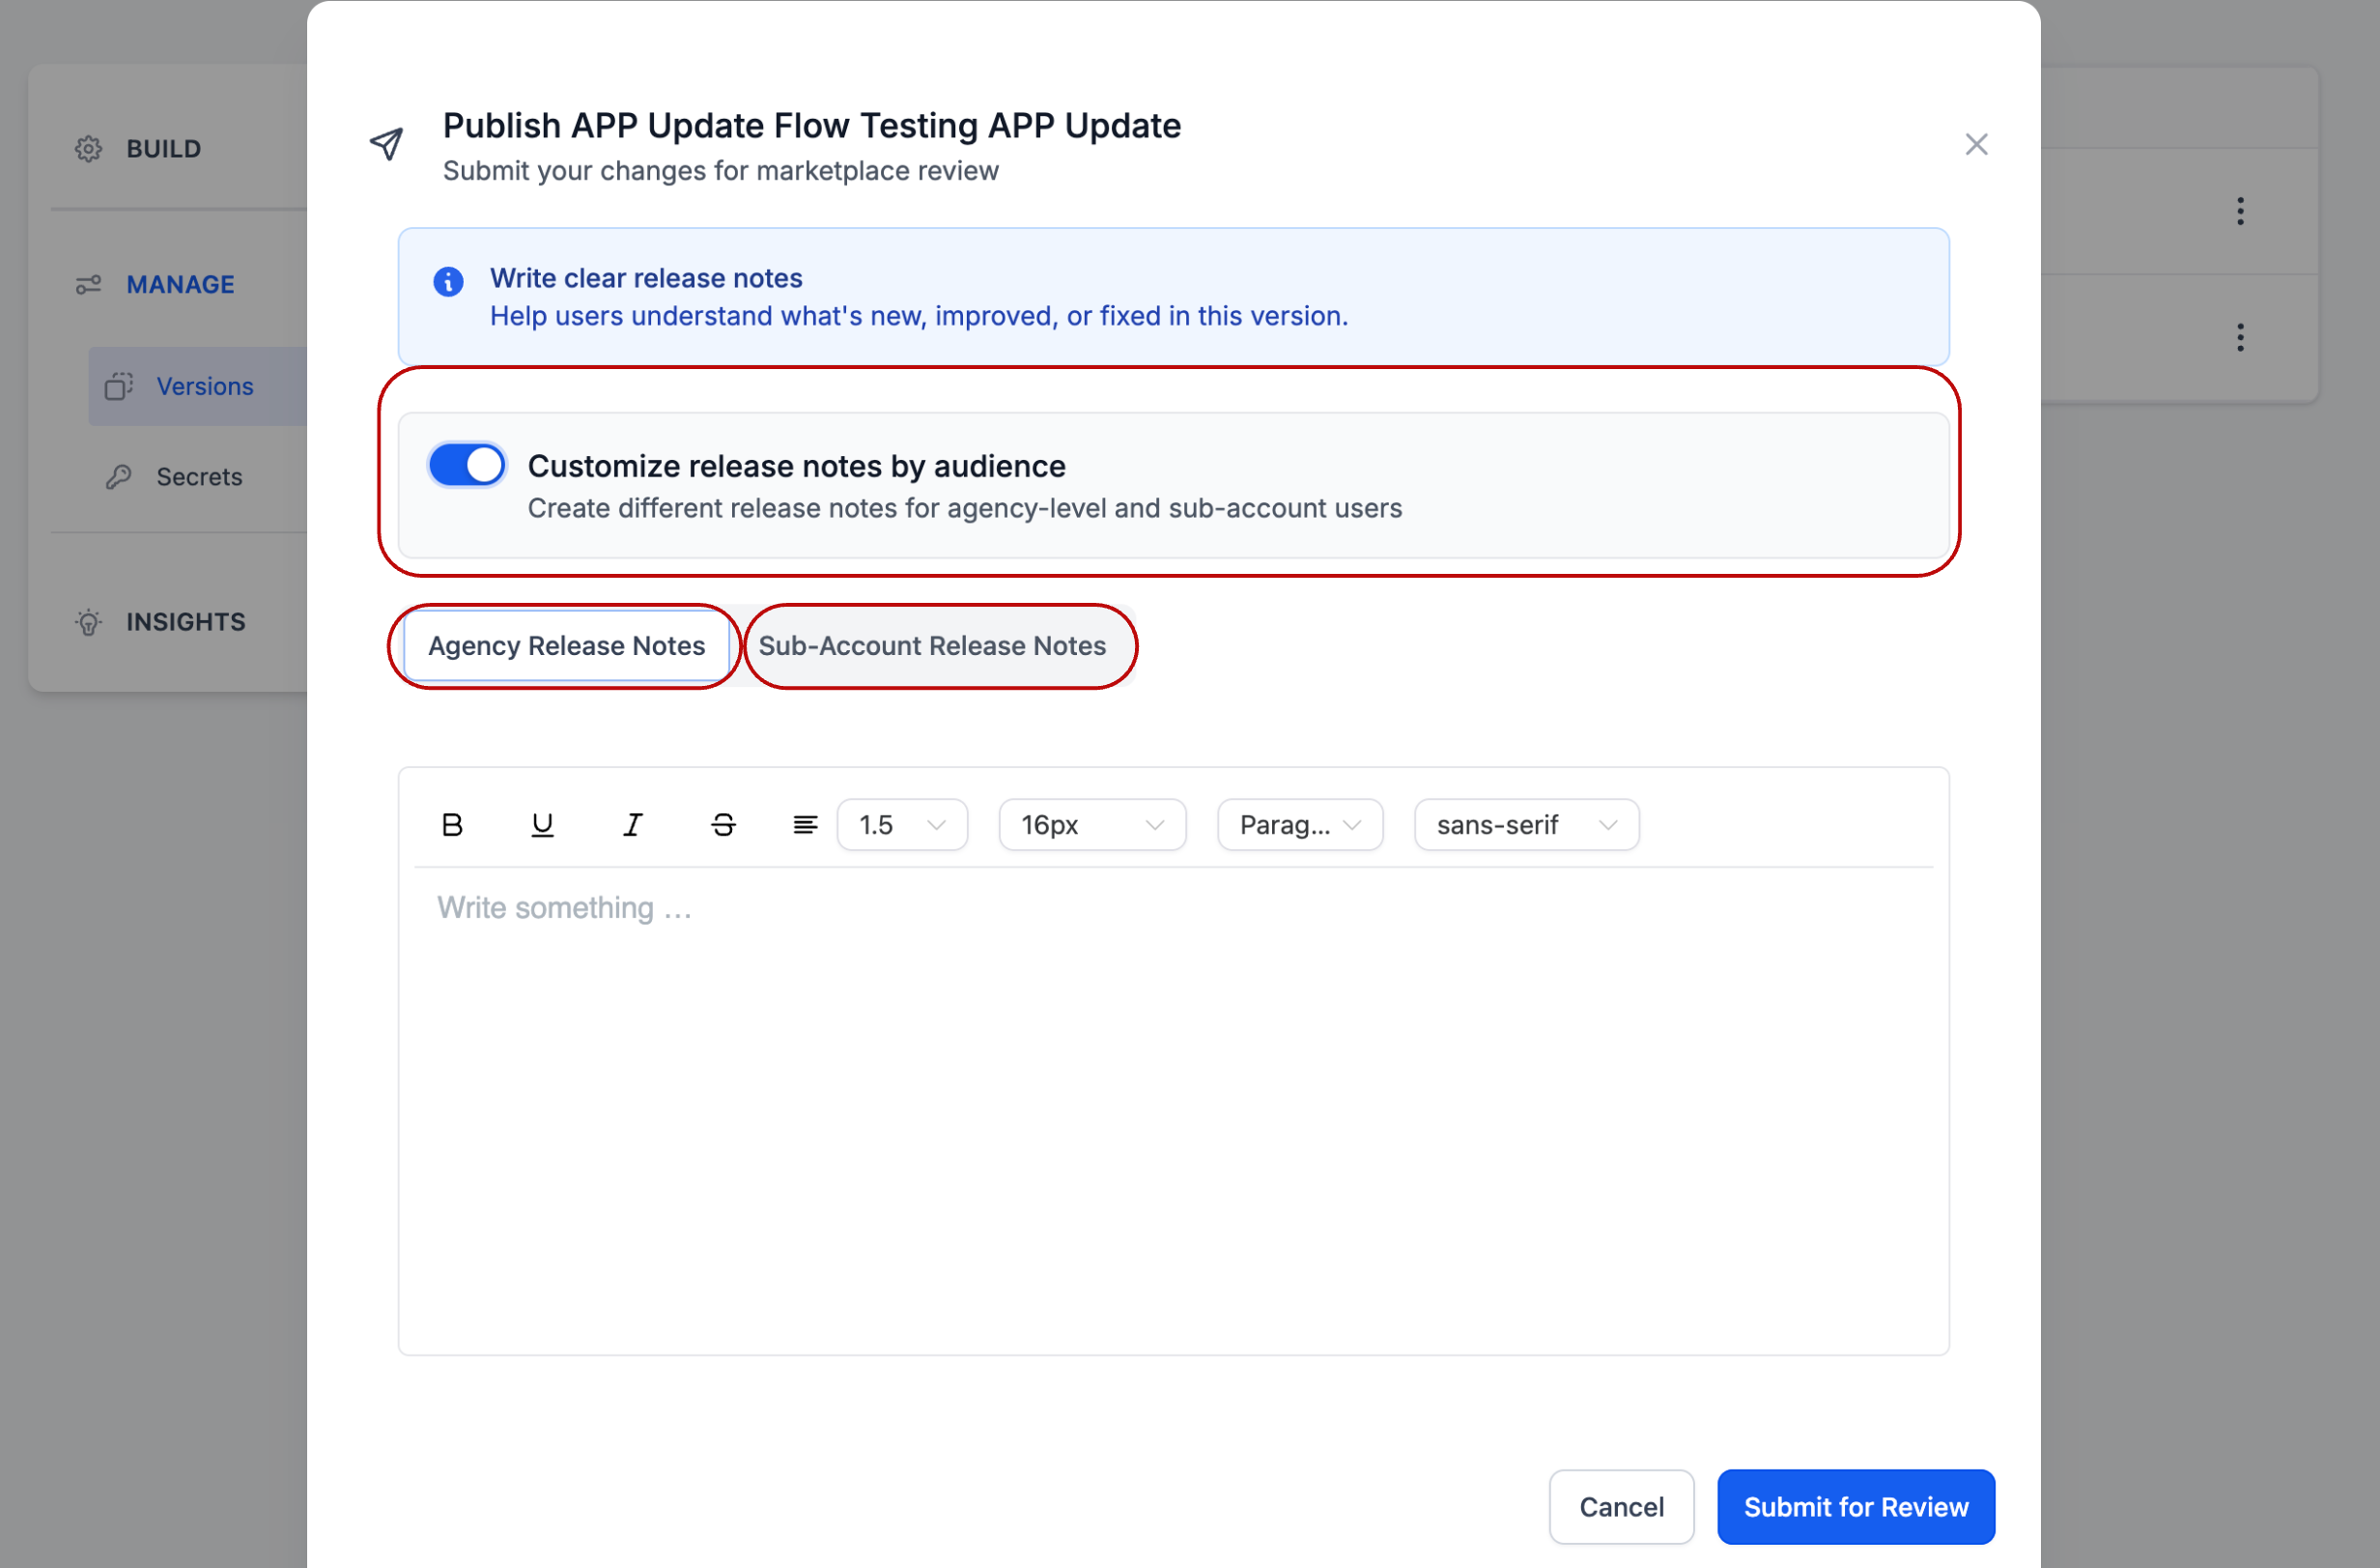Click the text alignment icon

805,825
